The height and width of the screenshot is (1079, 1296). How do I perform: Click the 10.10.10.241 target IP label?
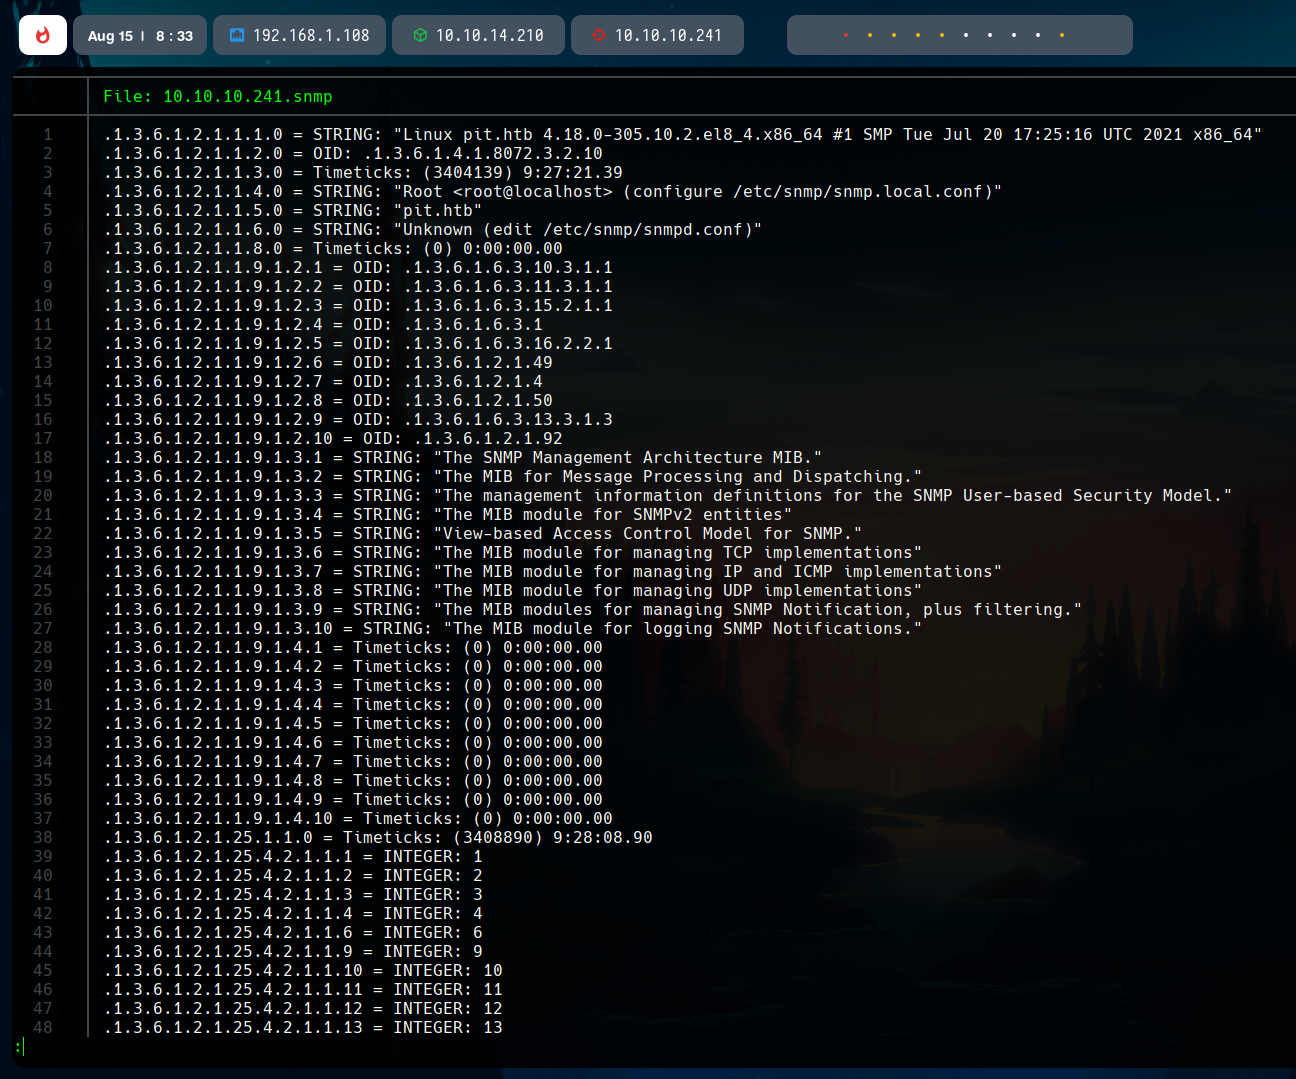point(668,35)
